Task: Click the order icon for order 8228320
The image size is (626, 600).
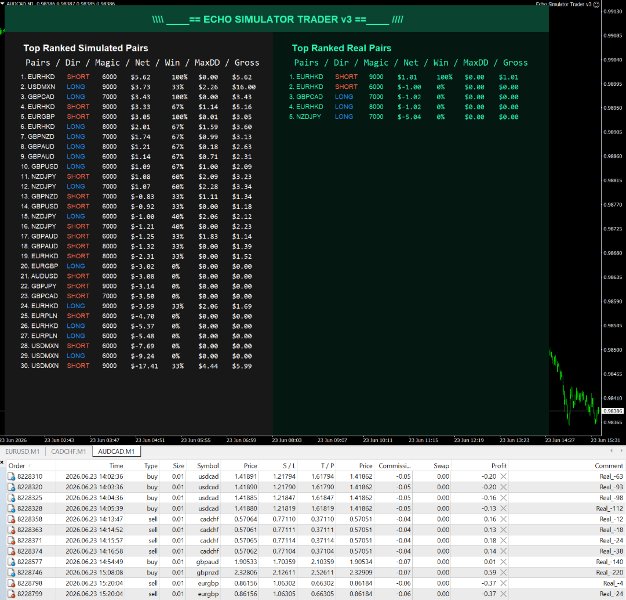Action: click(11, 487)
